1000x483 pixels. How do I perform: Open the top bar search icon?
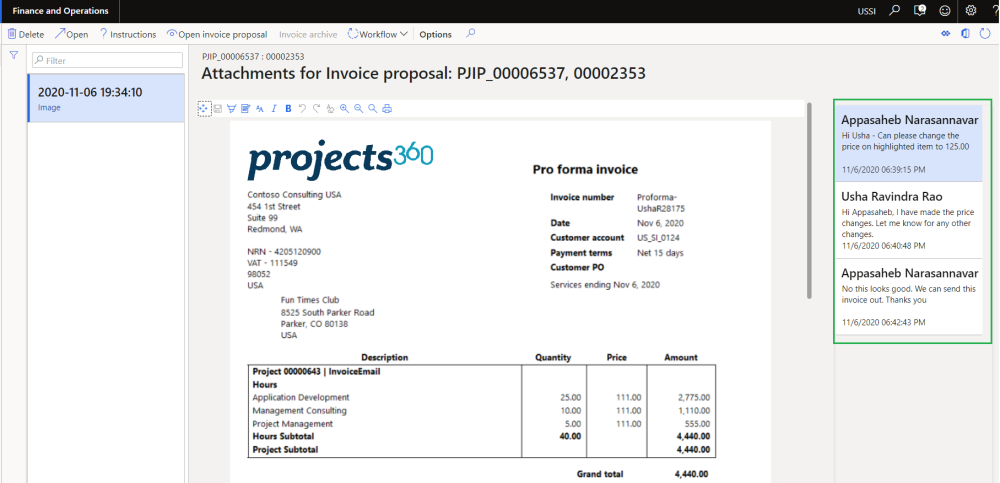[895, 11]
